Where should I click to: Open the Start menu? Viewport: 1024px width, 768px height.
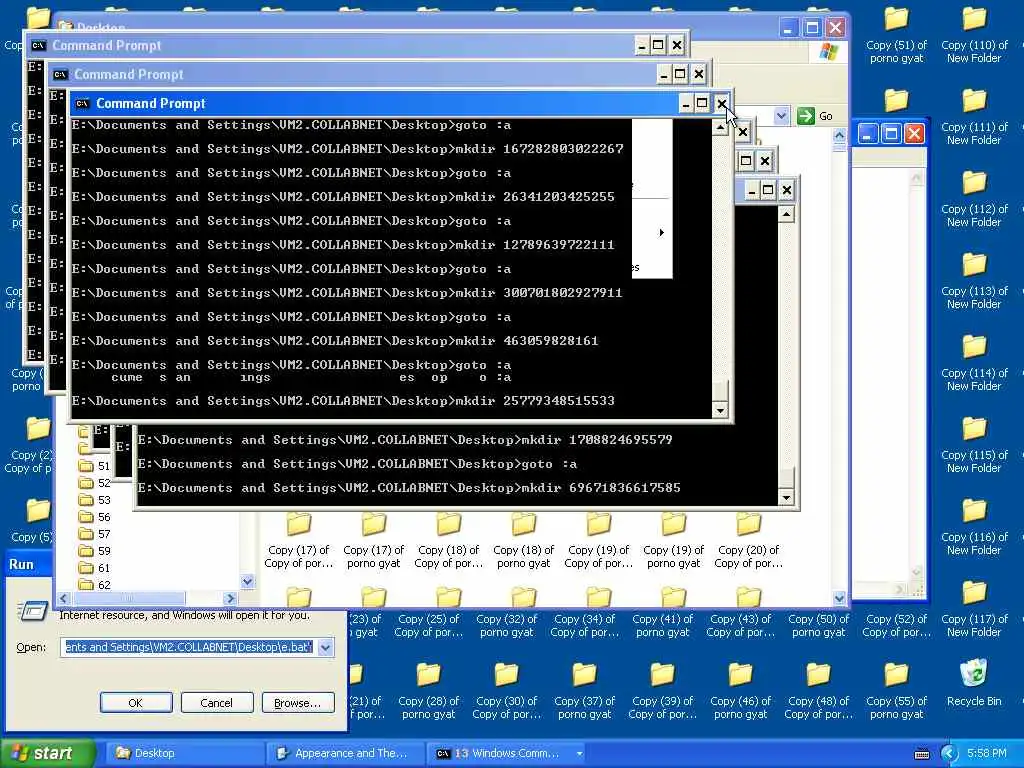click(x=46, y=754)
